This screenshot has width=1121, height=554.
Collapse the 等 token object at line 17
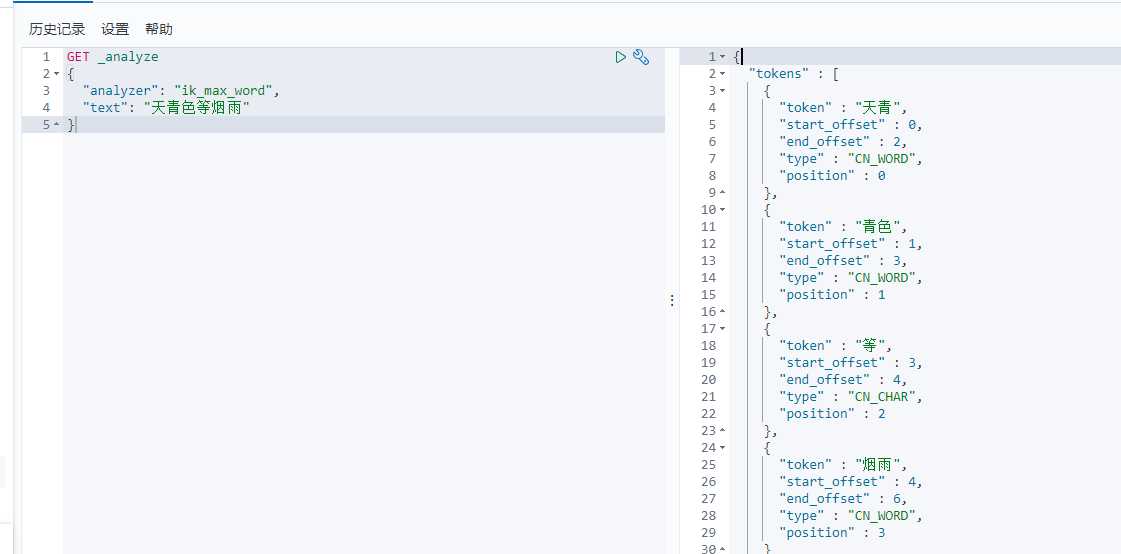click(x=722, y=329)
